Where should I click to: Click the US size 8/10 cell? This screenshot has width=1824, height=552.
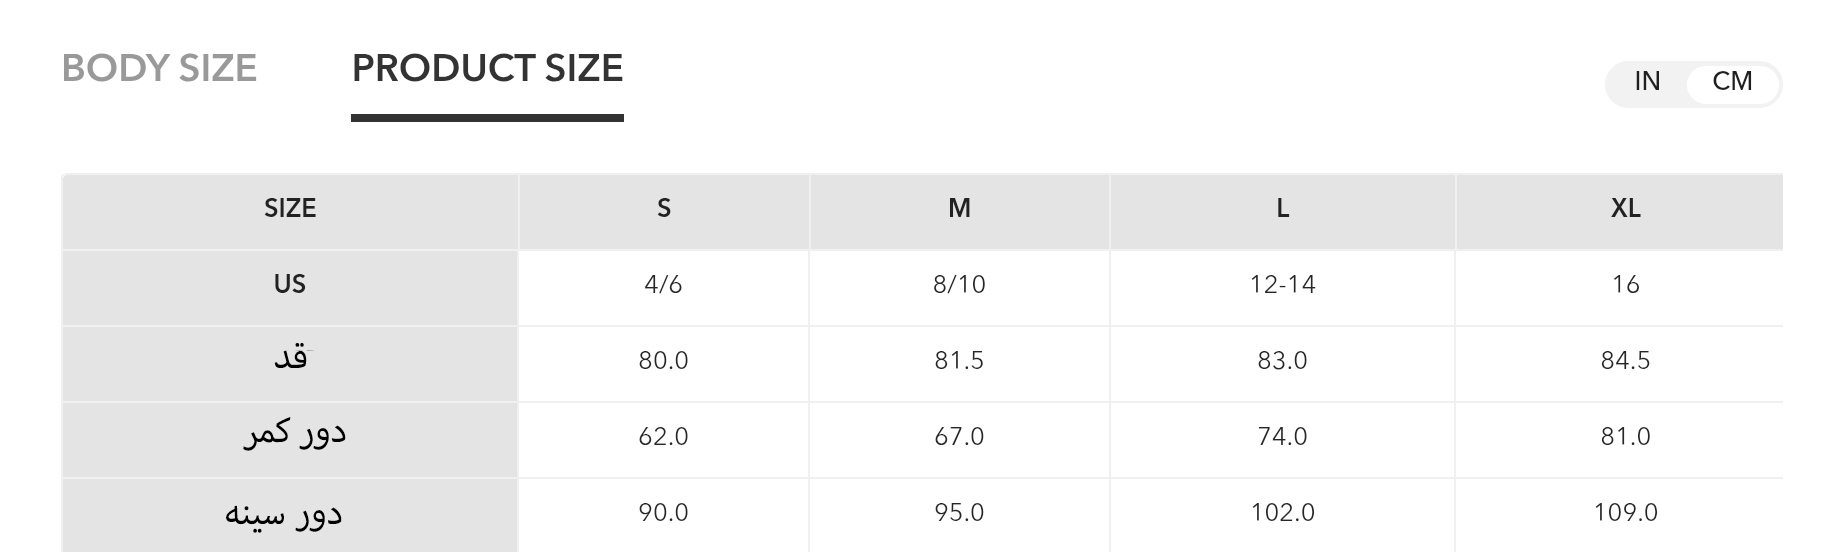pyautogui.click(x=959, y=285)
